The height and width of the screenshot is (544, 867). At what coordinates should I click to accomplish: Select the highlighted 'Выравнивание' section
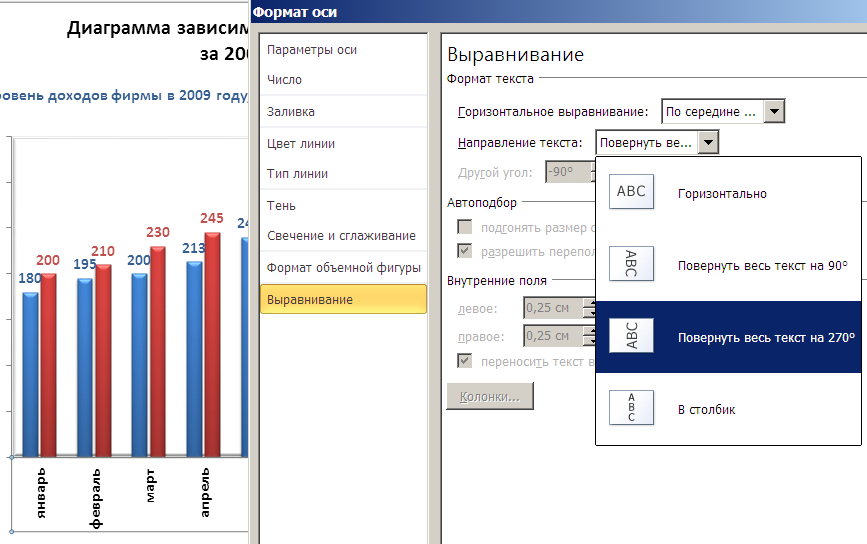(343, 299)
